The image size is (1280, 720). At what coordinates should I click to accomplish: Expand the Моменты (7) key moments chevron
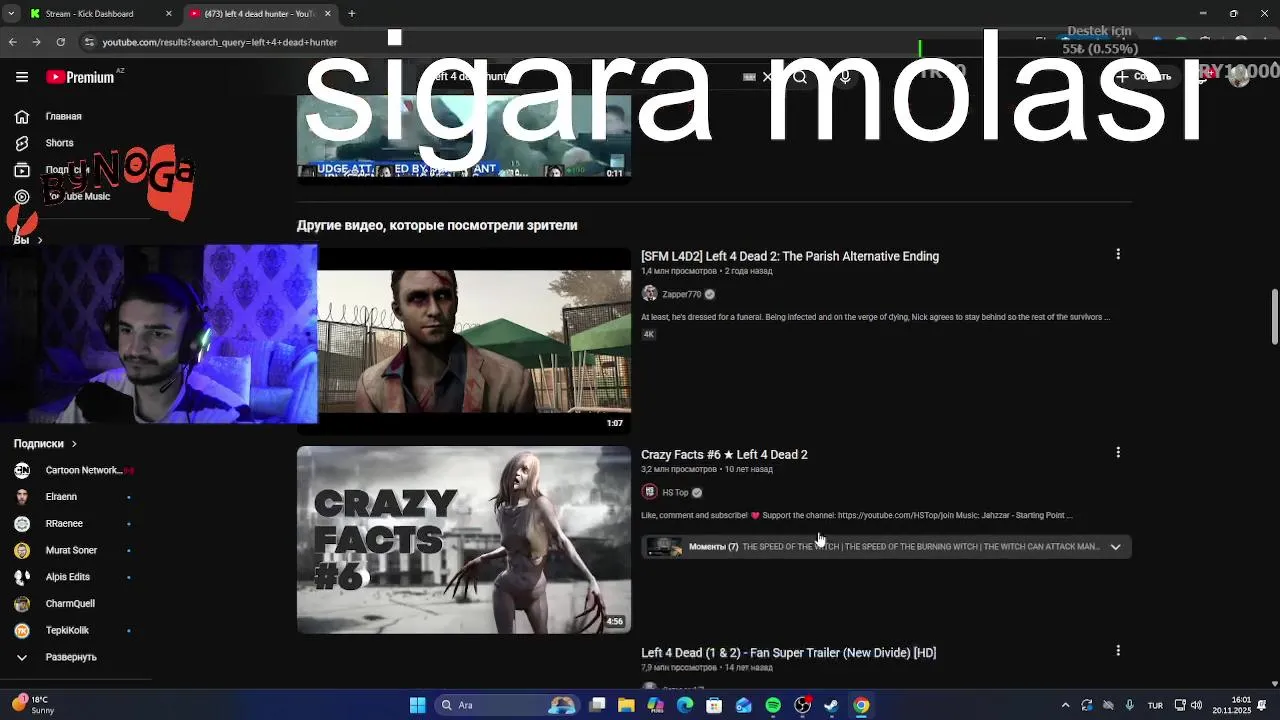coord(1115,547)
